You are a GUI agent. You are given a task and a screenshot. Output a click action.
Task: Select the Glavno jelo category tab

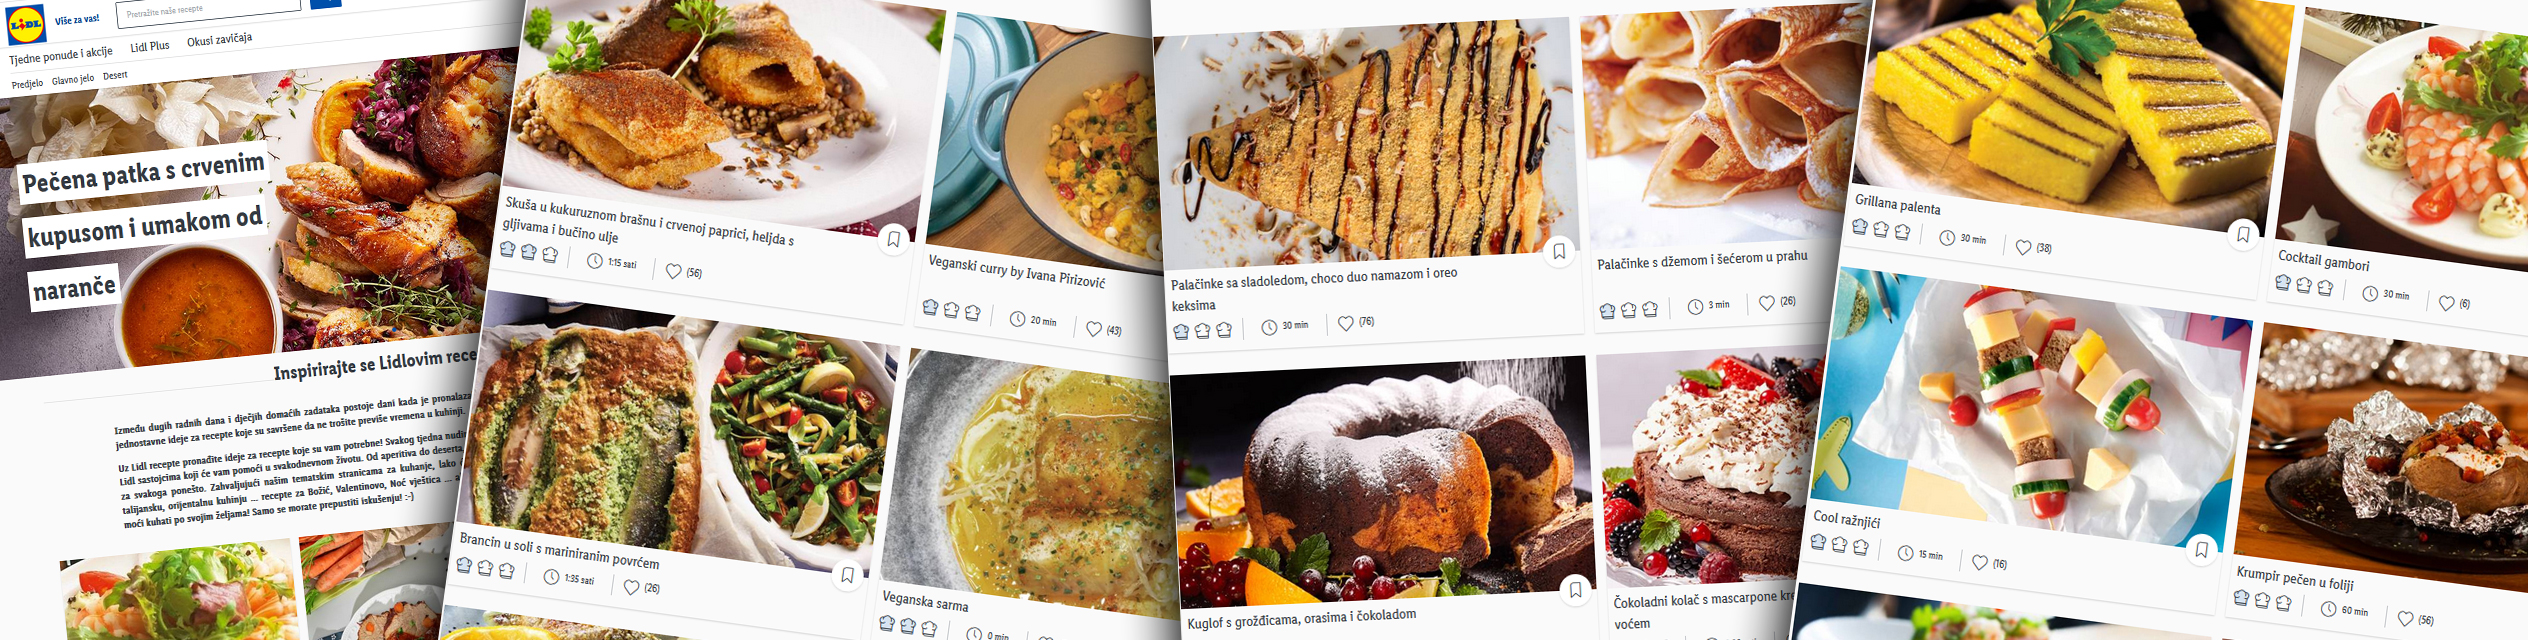73,79
